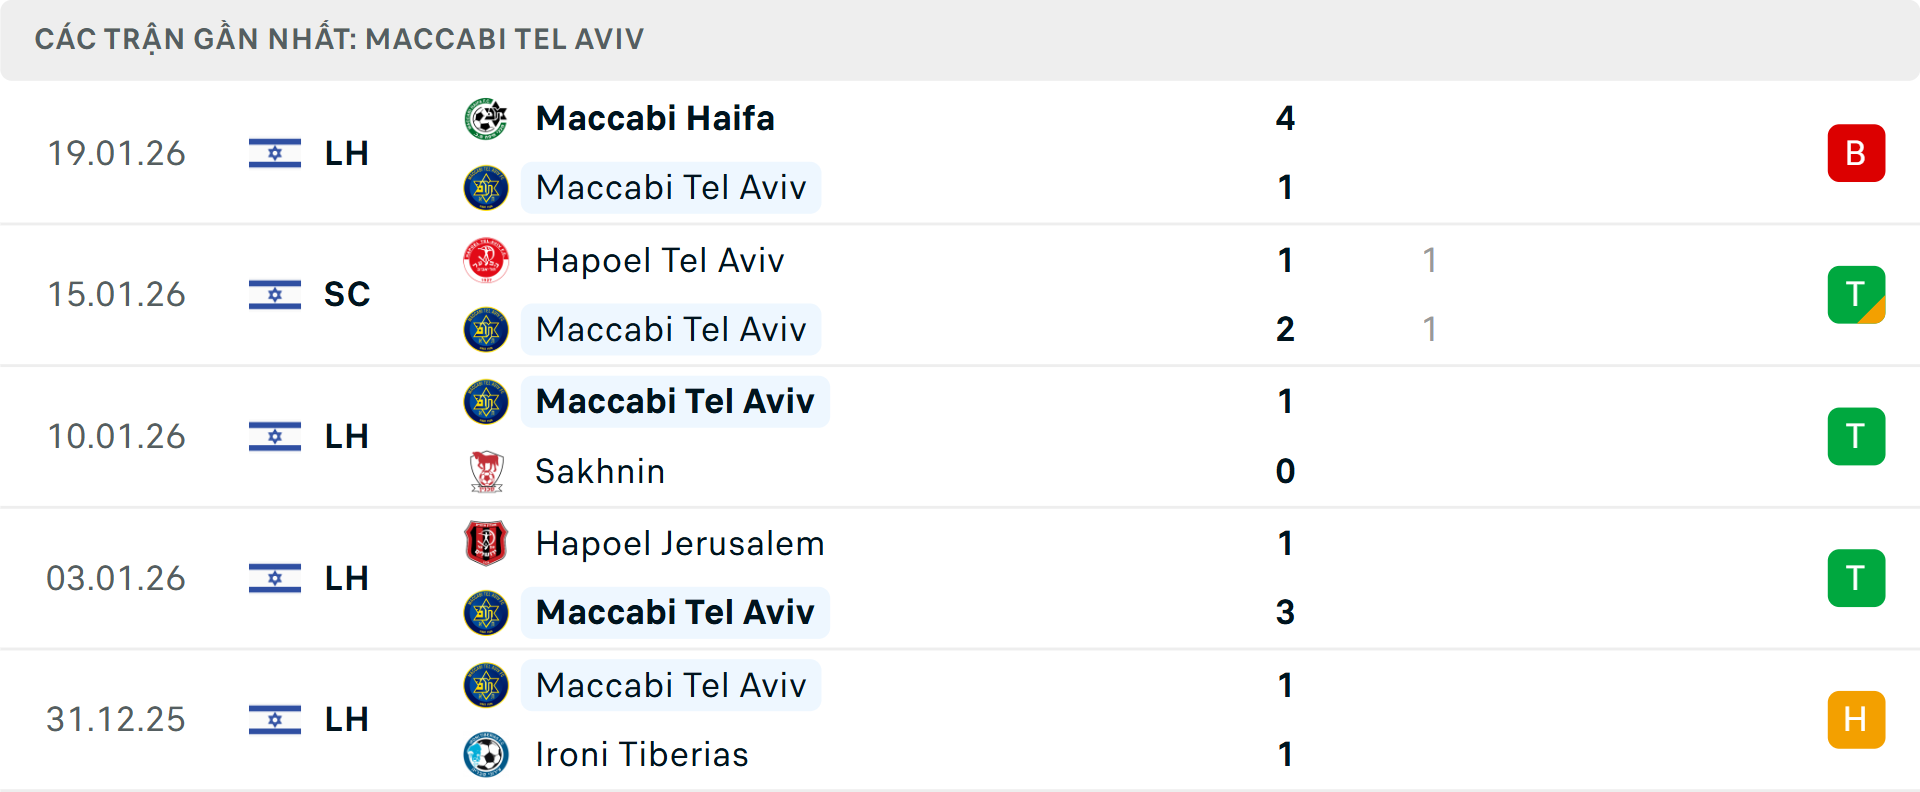Open the Maccabi Haifa team page link

coord(655,117)
